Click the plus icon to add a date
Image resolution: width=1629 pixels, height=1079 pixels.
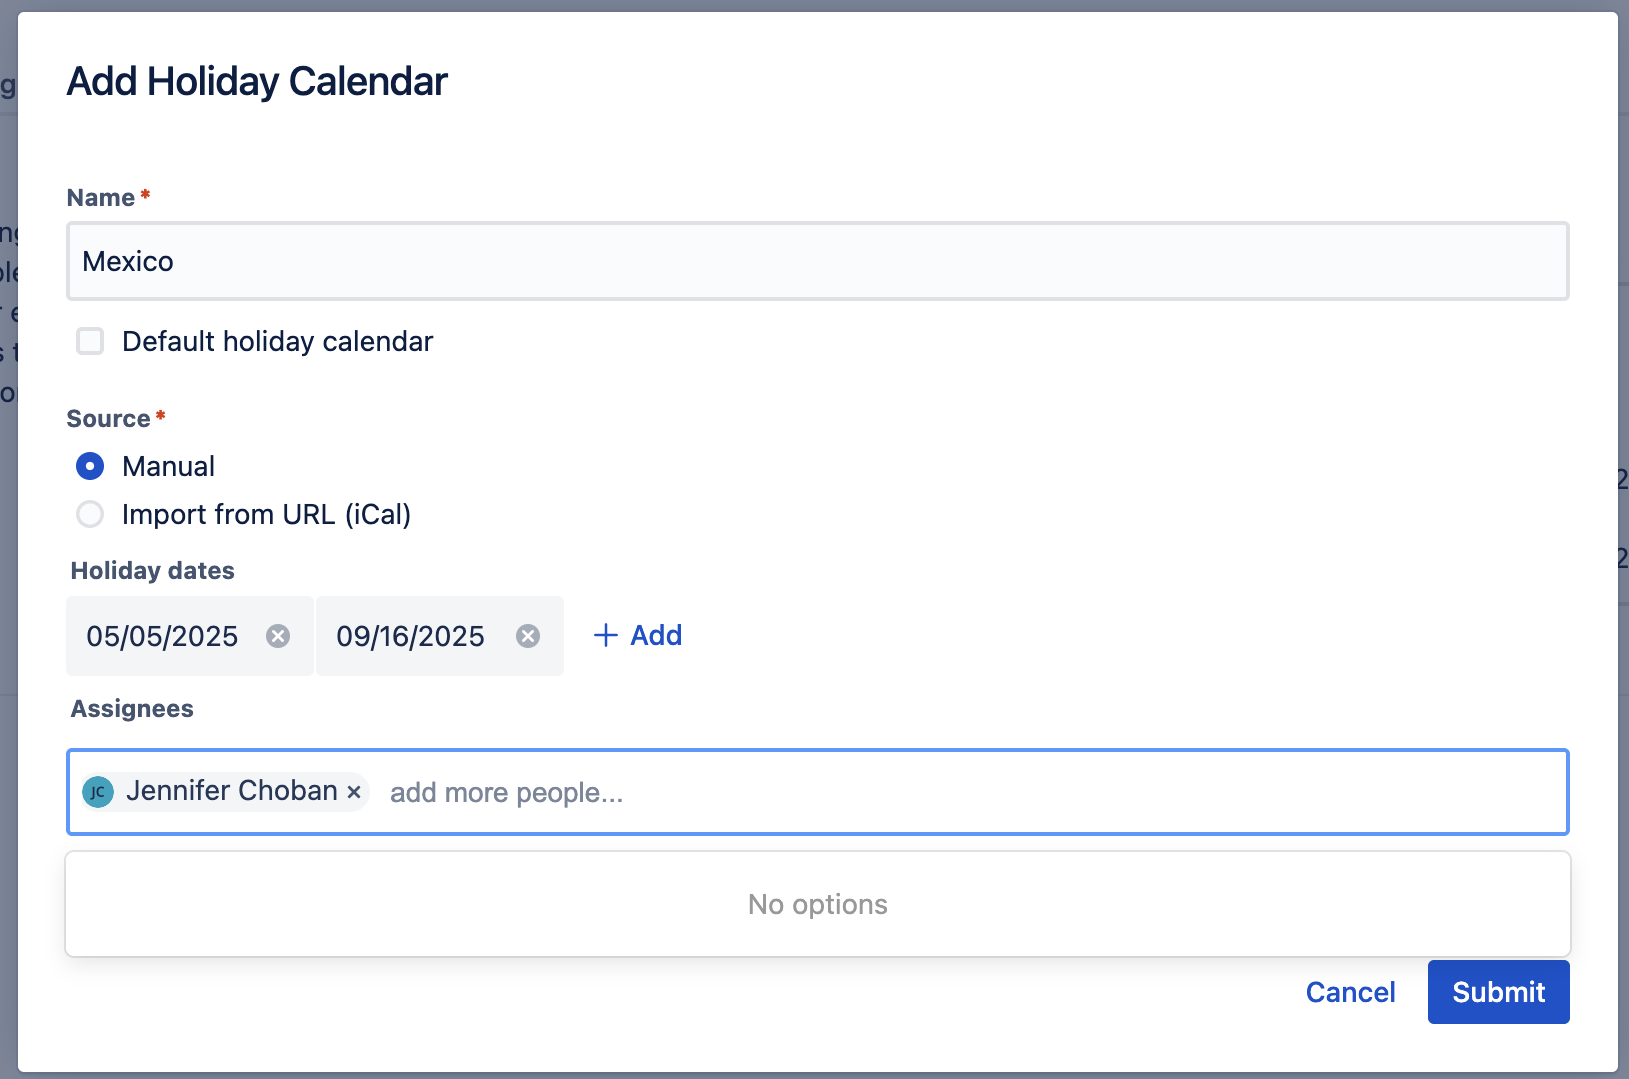(x=605, y=635)
